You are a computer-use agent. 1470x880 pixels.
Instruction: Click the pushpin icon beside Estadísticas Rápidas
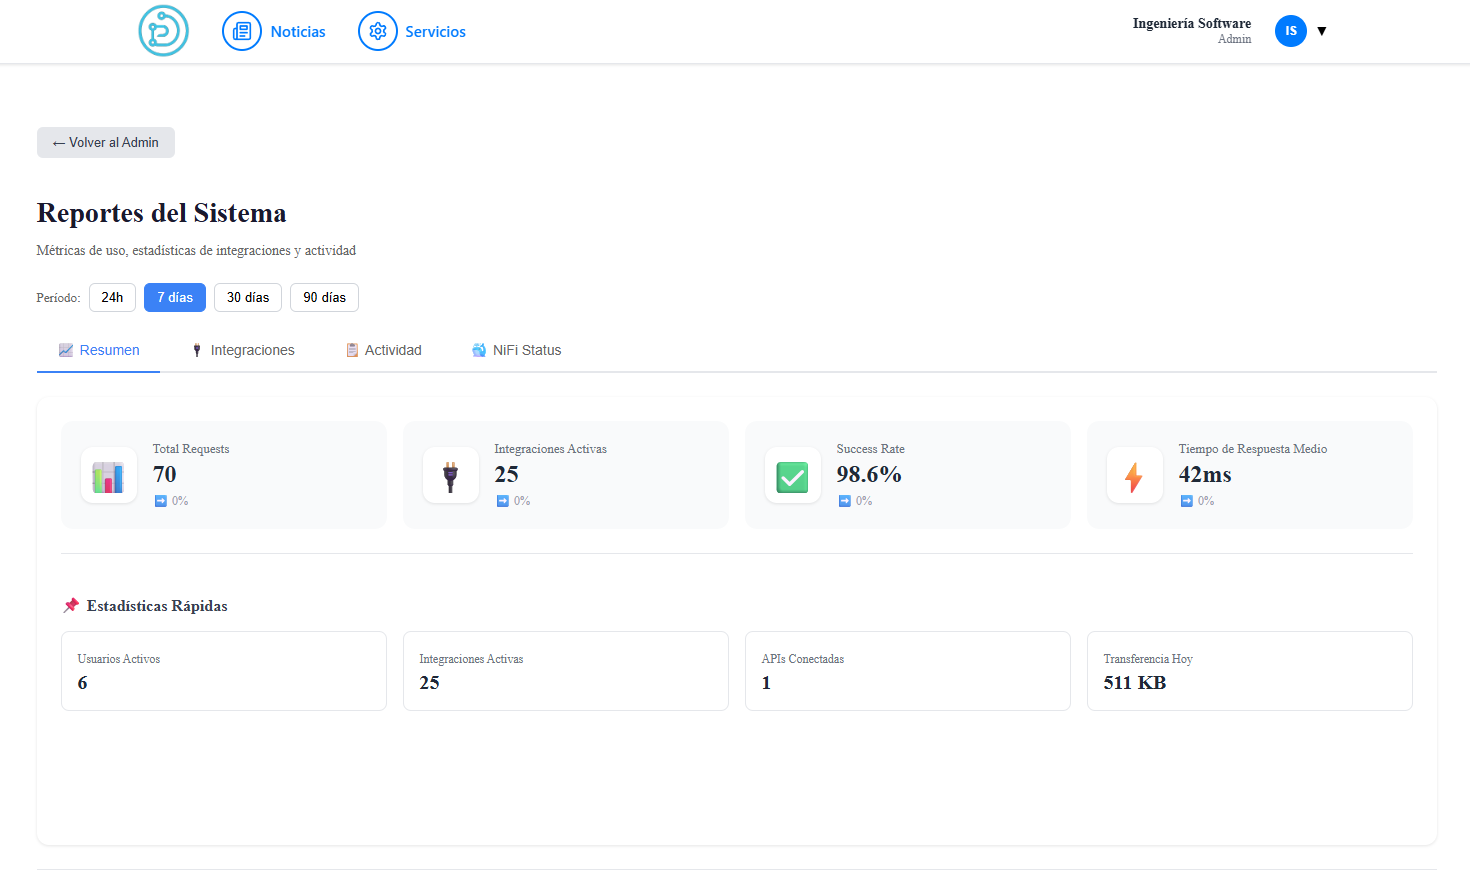point(71,605)
